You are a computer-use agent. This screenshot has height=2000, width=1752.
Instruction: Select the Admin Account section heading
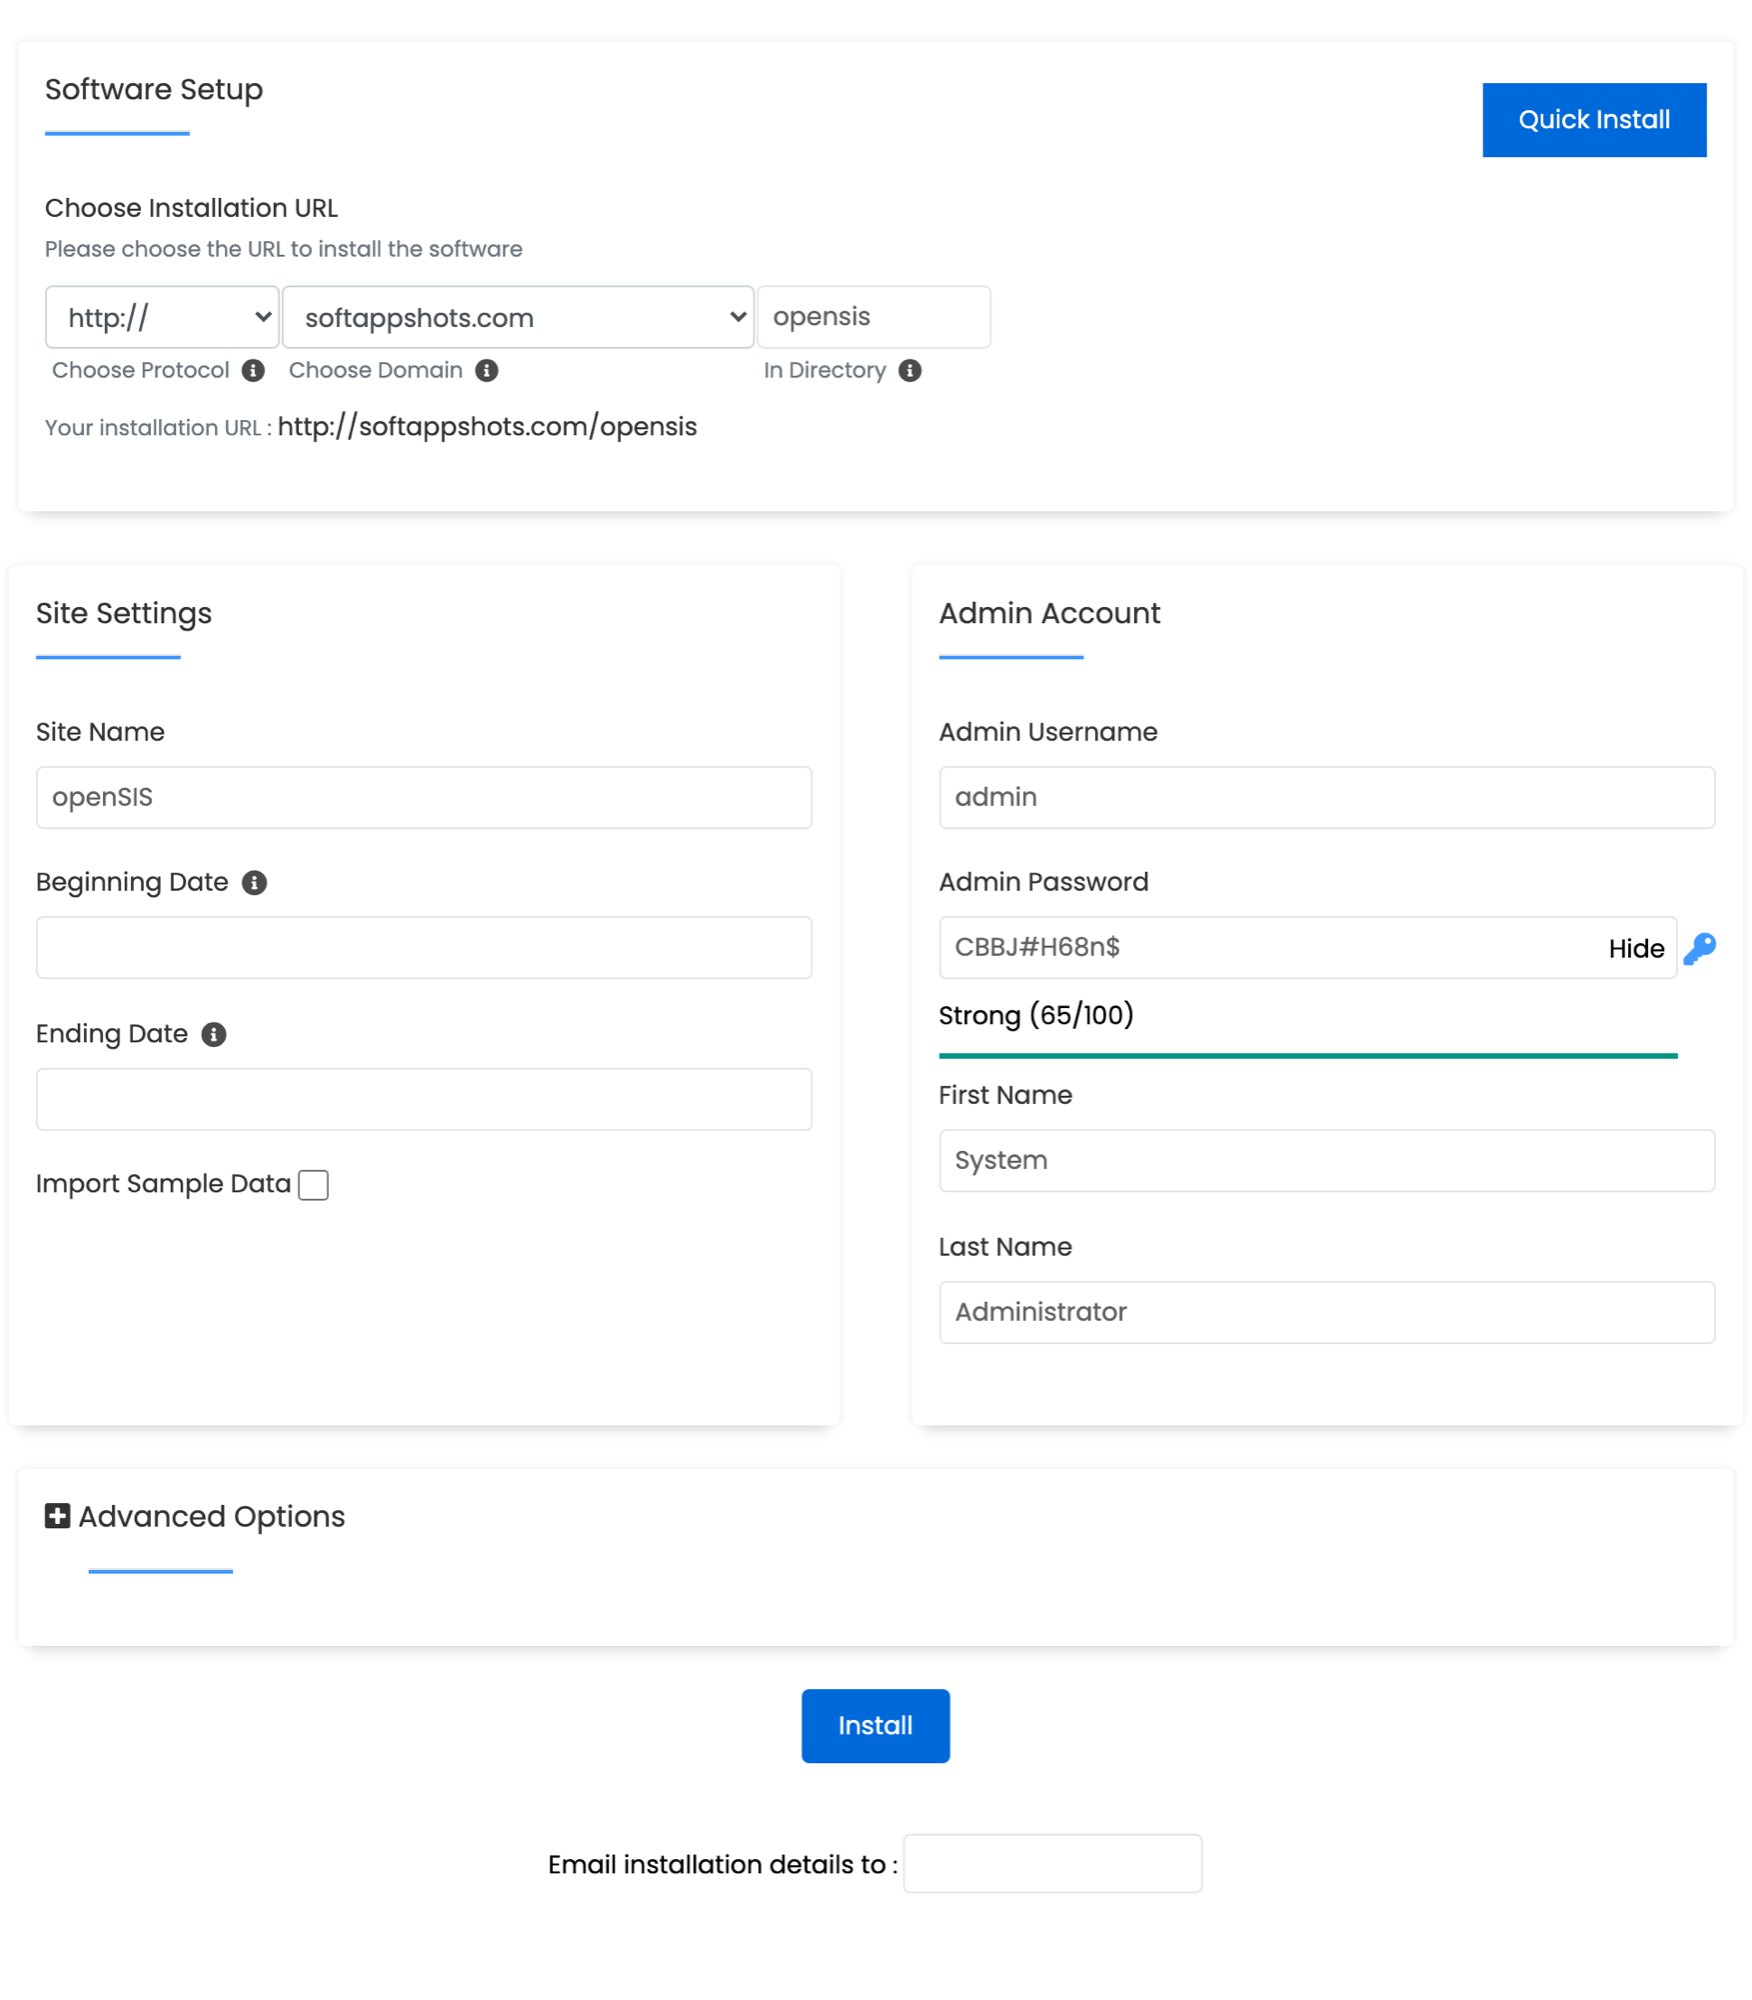[1049, 613]
